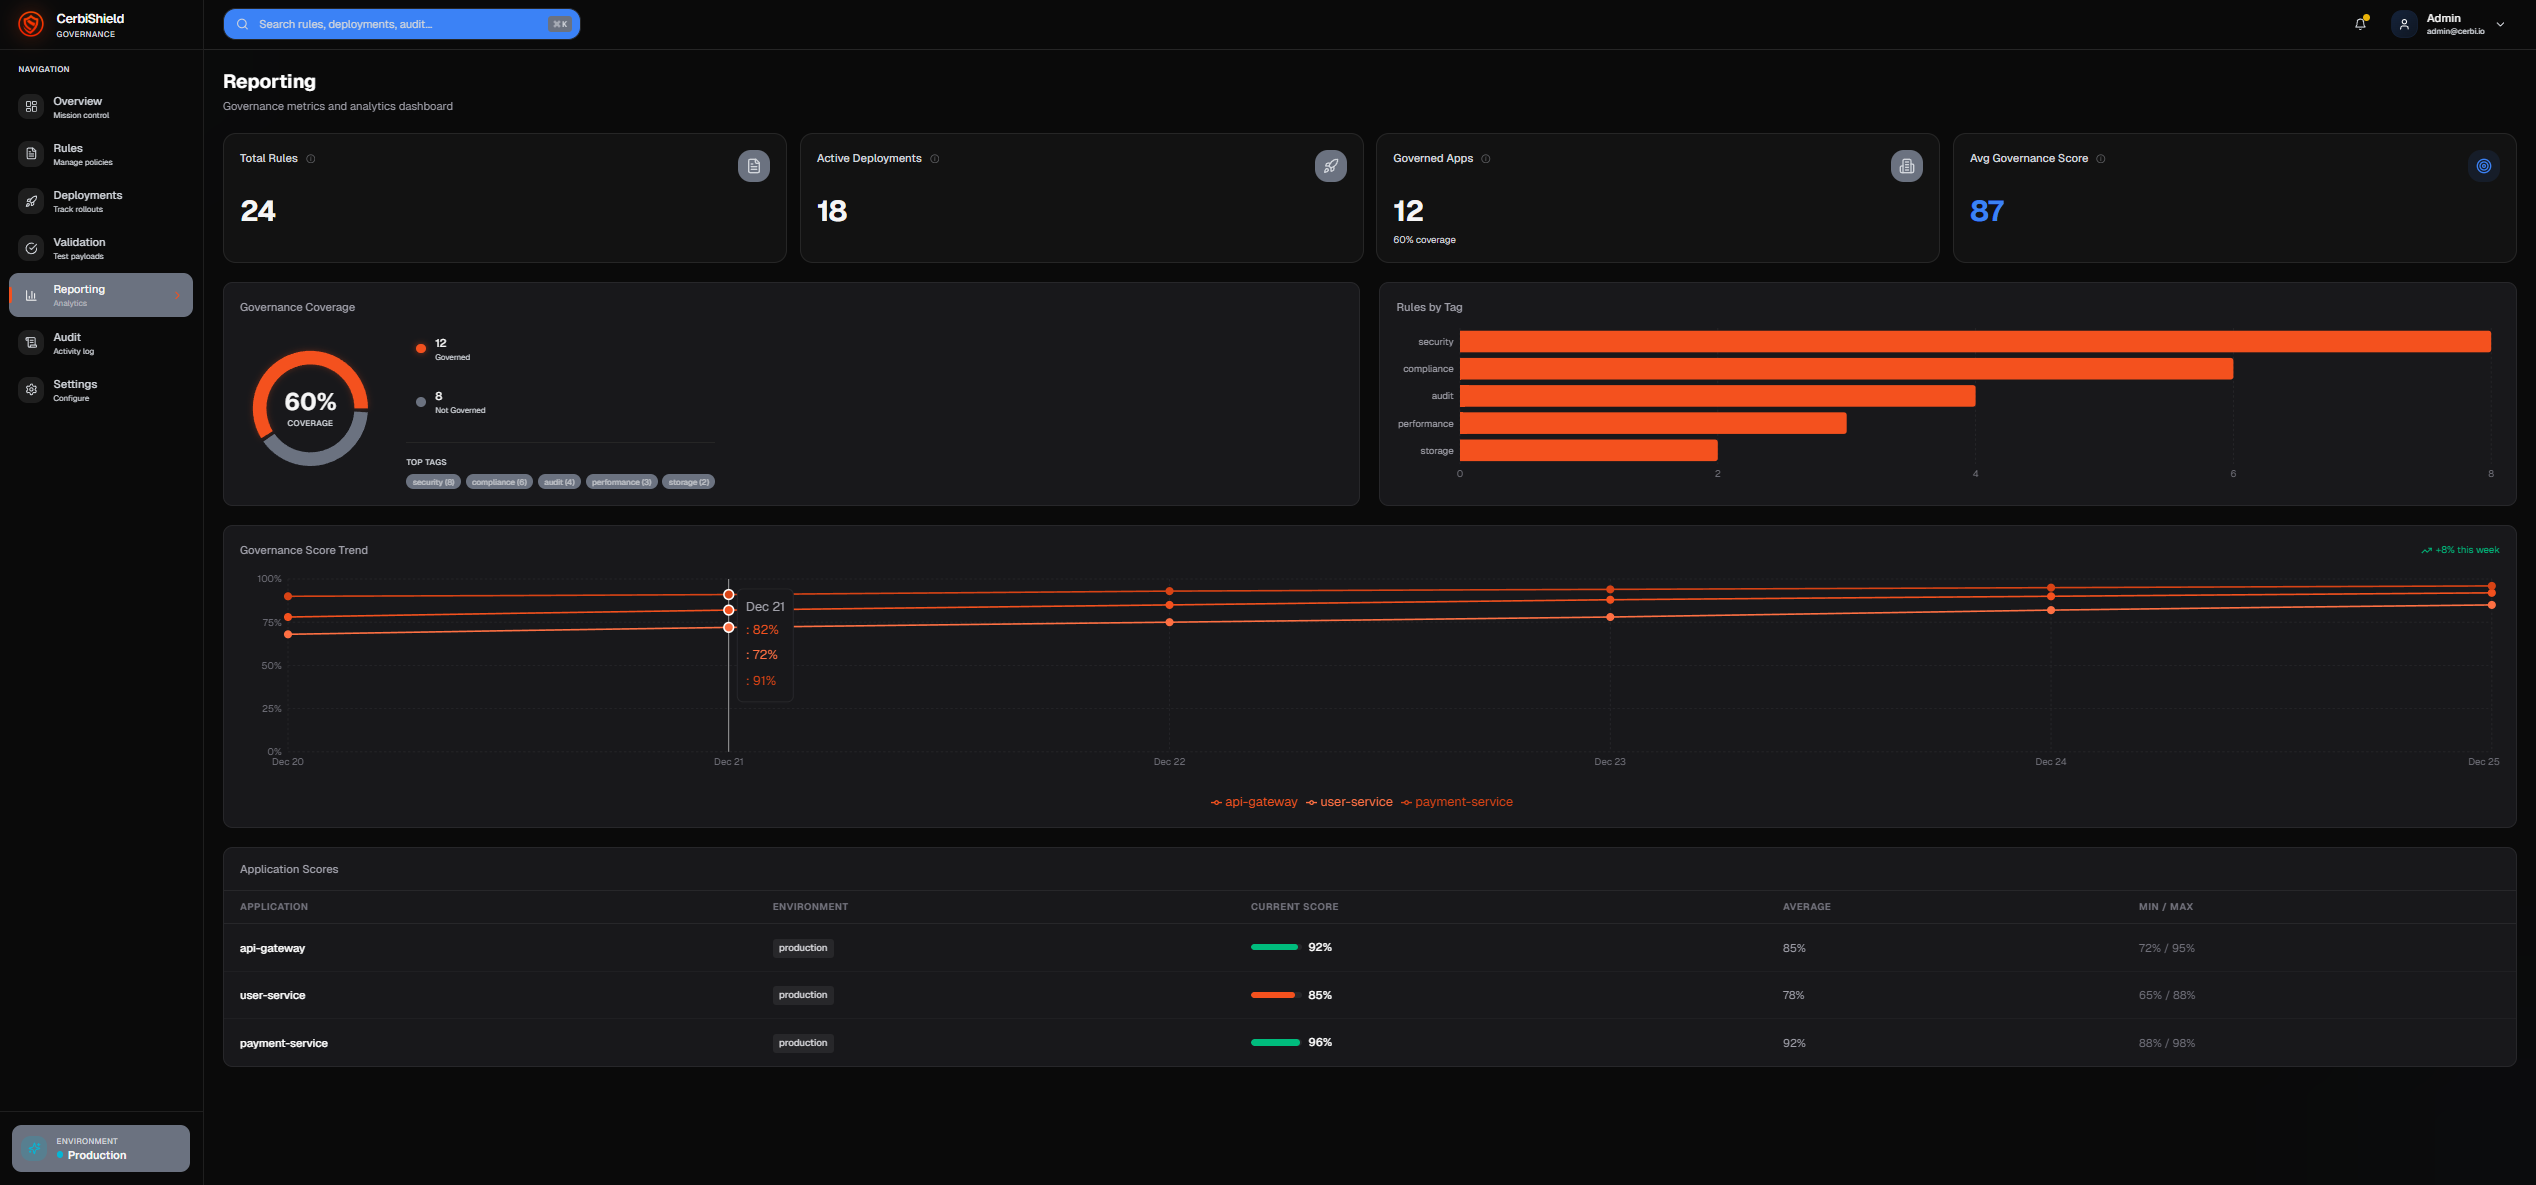Click the Validation checkmark icon
Screen dimensions: 2536x1185
(31, 247)
